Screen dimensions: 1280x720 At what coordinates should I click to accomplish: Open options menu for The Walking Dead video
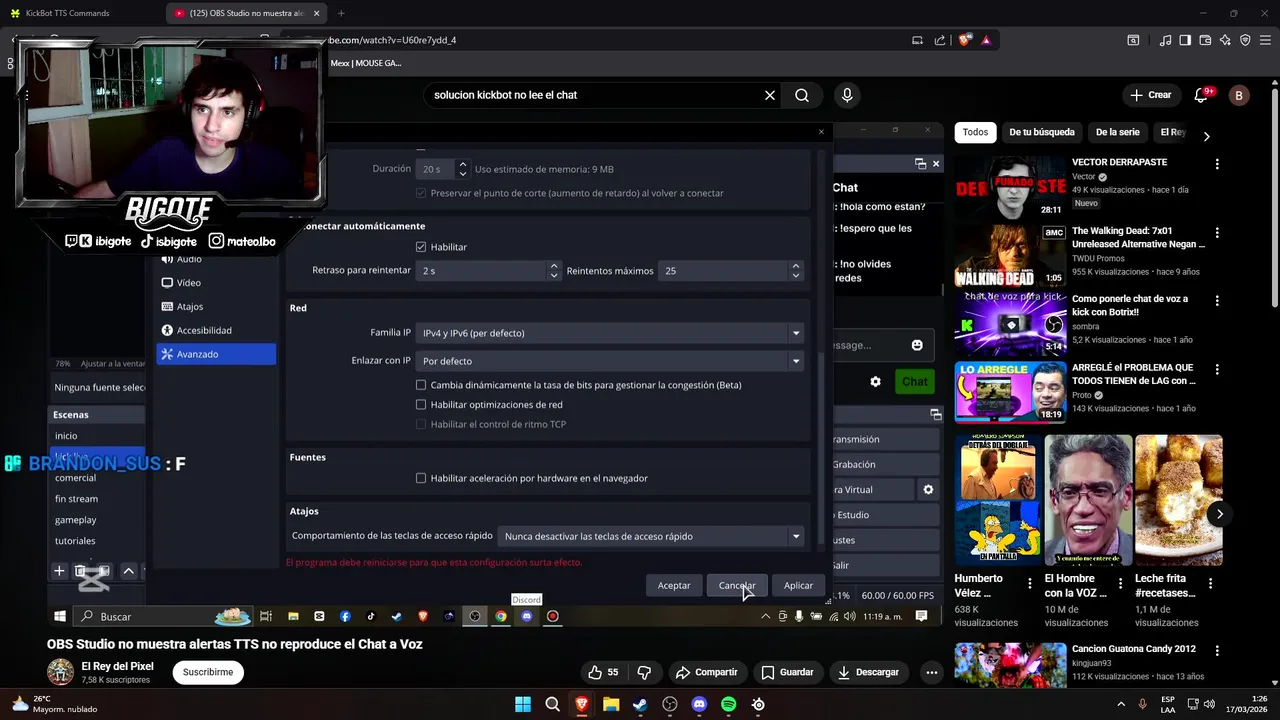tap(1217, 232)
